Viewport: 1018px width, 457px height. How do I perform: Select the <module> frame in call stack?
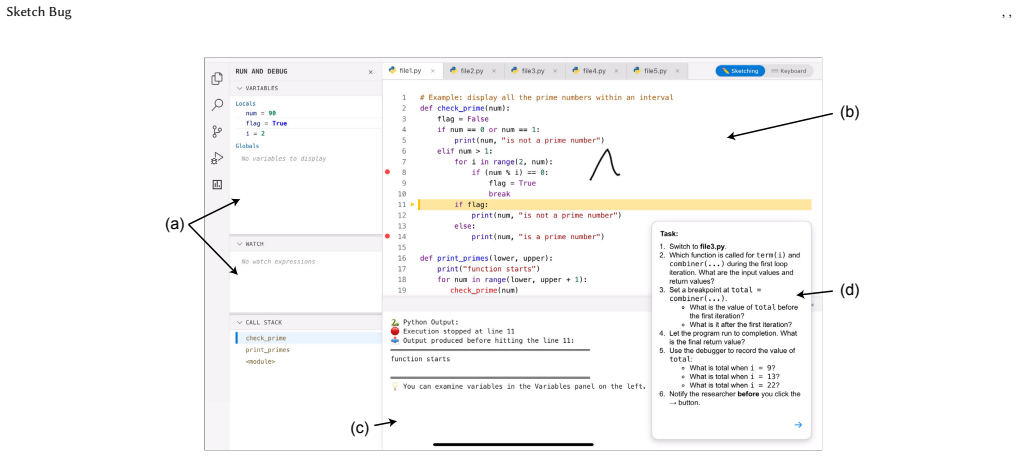pos(260,361)
